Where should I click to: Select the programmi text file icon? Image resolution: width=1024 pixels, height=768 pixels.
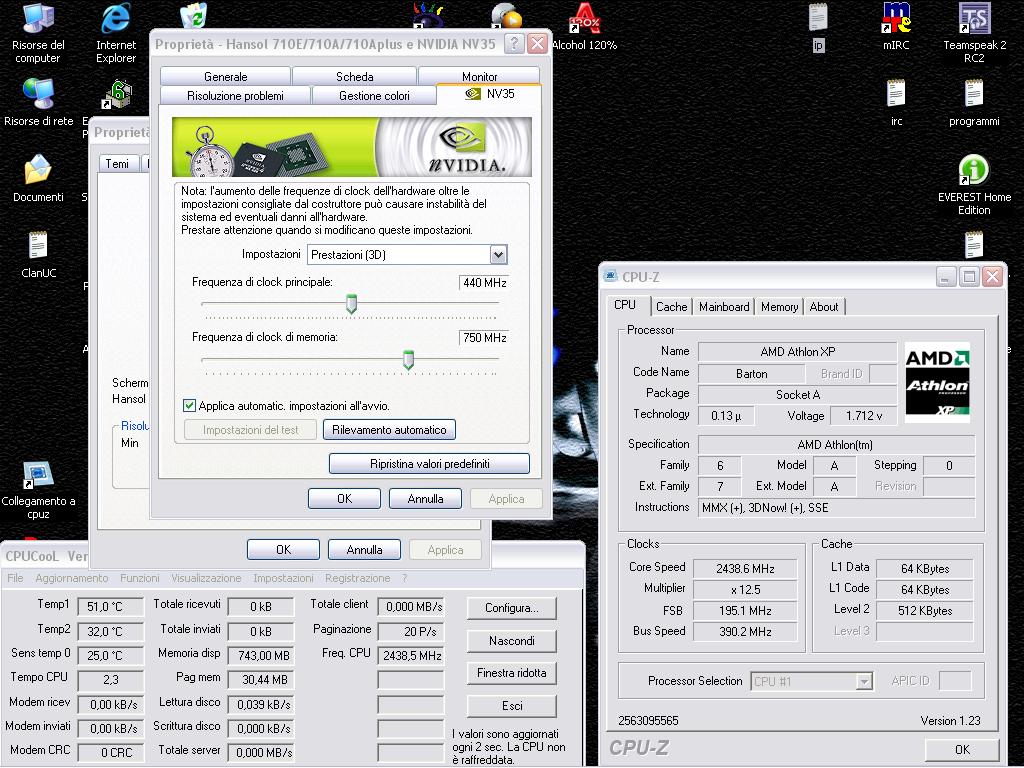coord(974,103)
